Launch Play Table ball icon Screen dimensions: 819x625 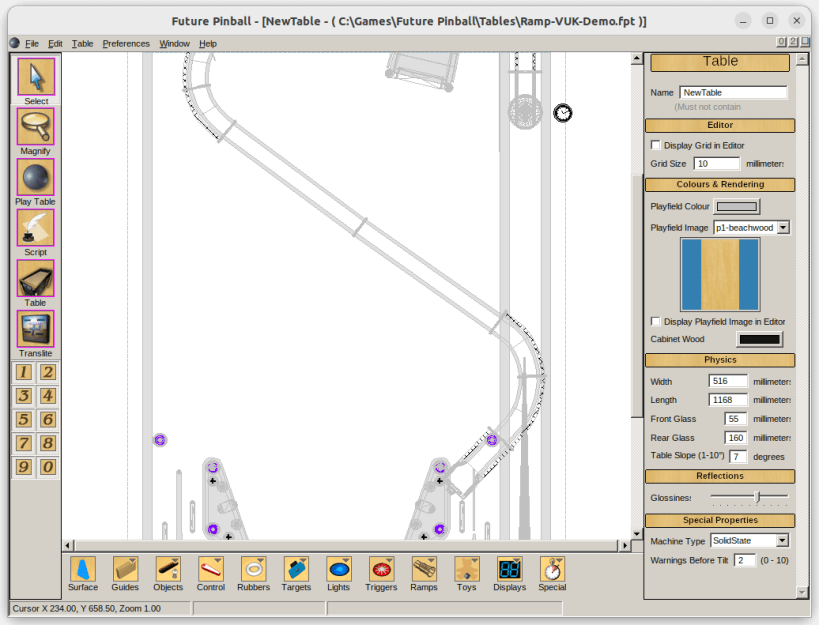point(36,177)
